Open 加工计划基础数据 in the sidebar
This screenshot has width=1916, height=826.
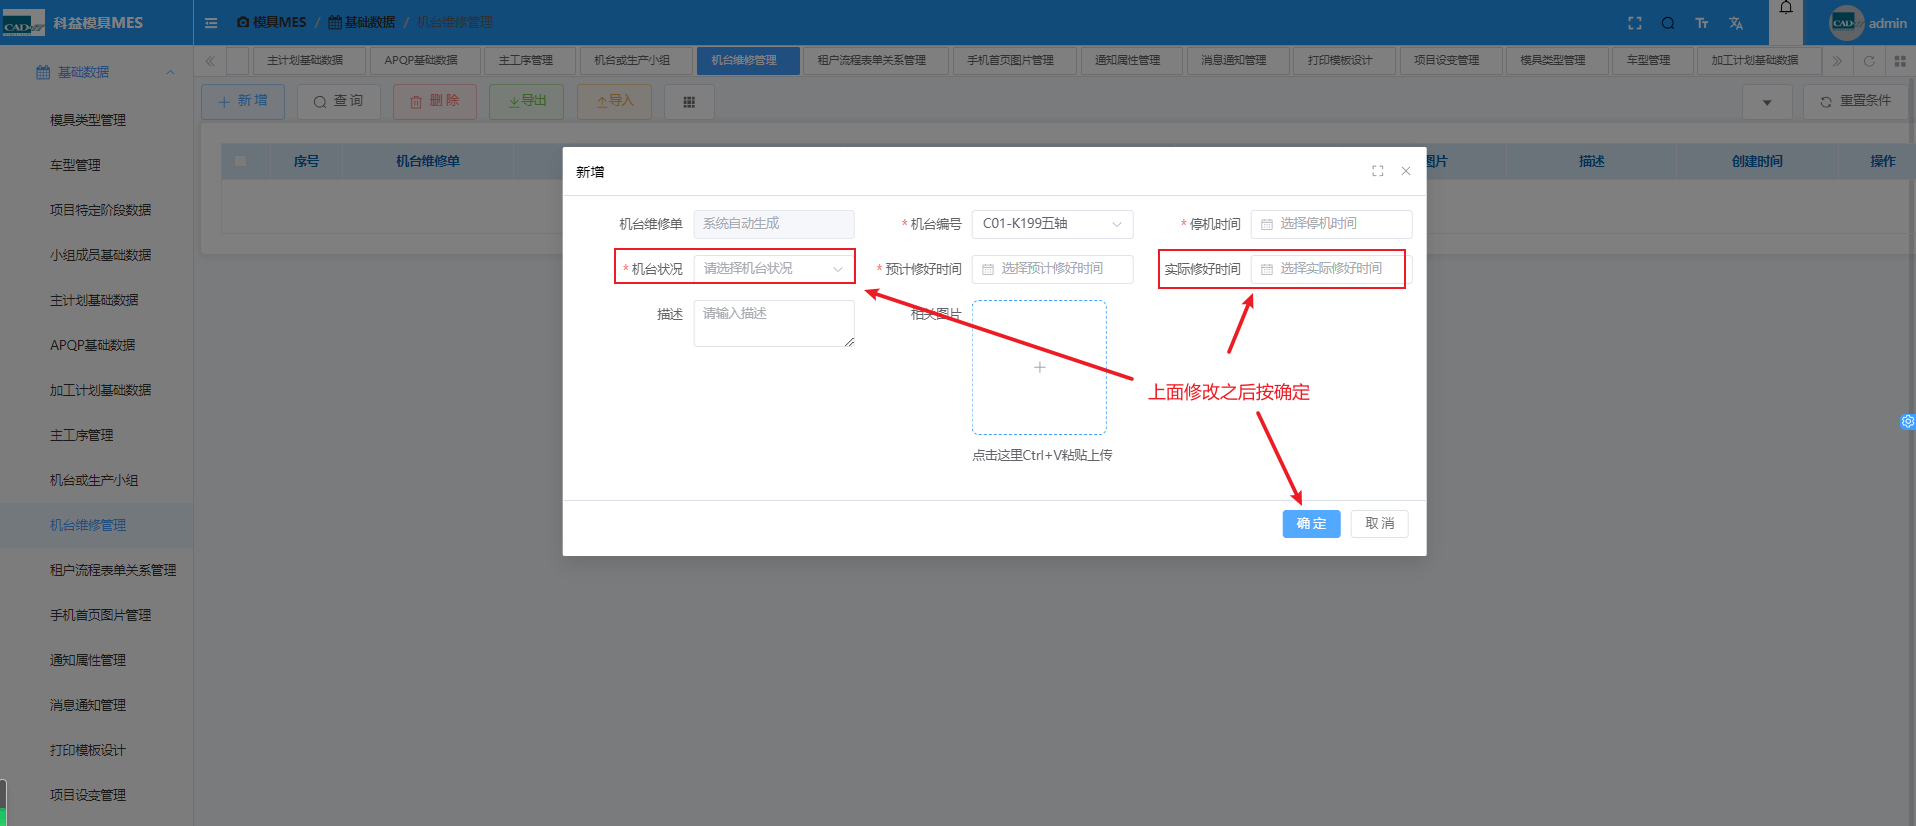[97, 390]
